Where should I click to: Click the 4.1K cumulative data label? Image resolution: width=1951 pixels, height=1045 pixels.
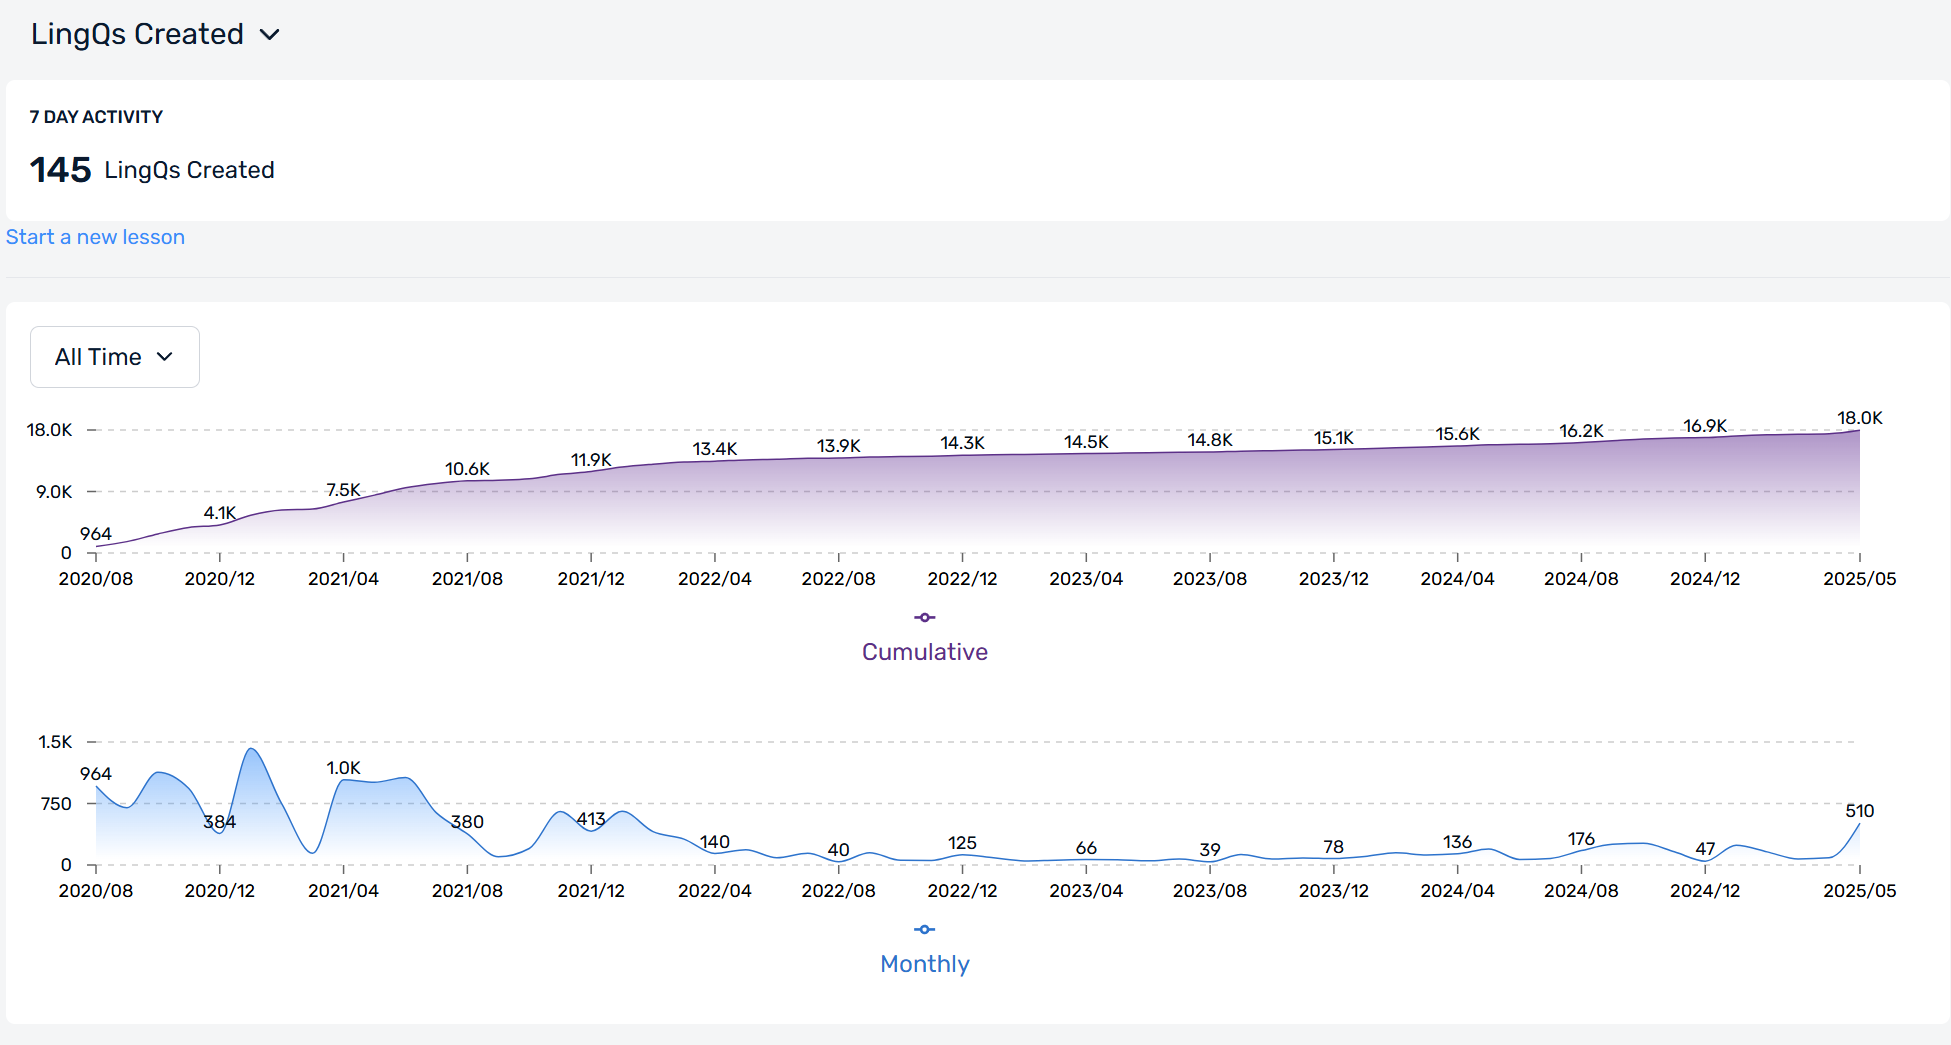(x=220, y=513)
